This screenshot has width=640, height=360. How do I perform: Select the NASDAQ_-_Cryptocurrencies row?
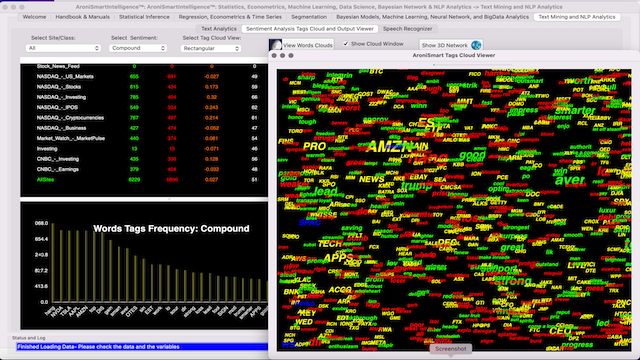144,118
